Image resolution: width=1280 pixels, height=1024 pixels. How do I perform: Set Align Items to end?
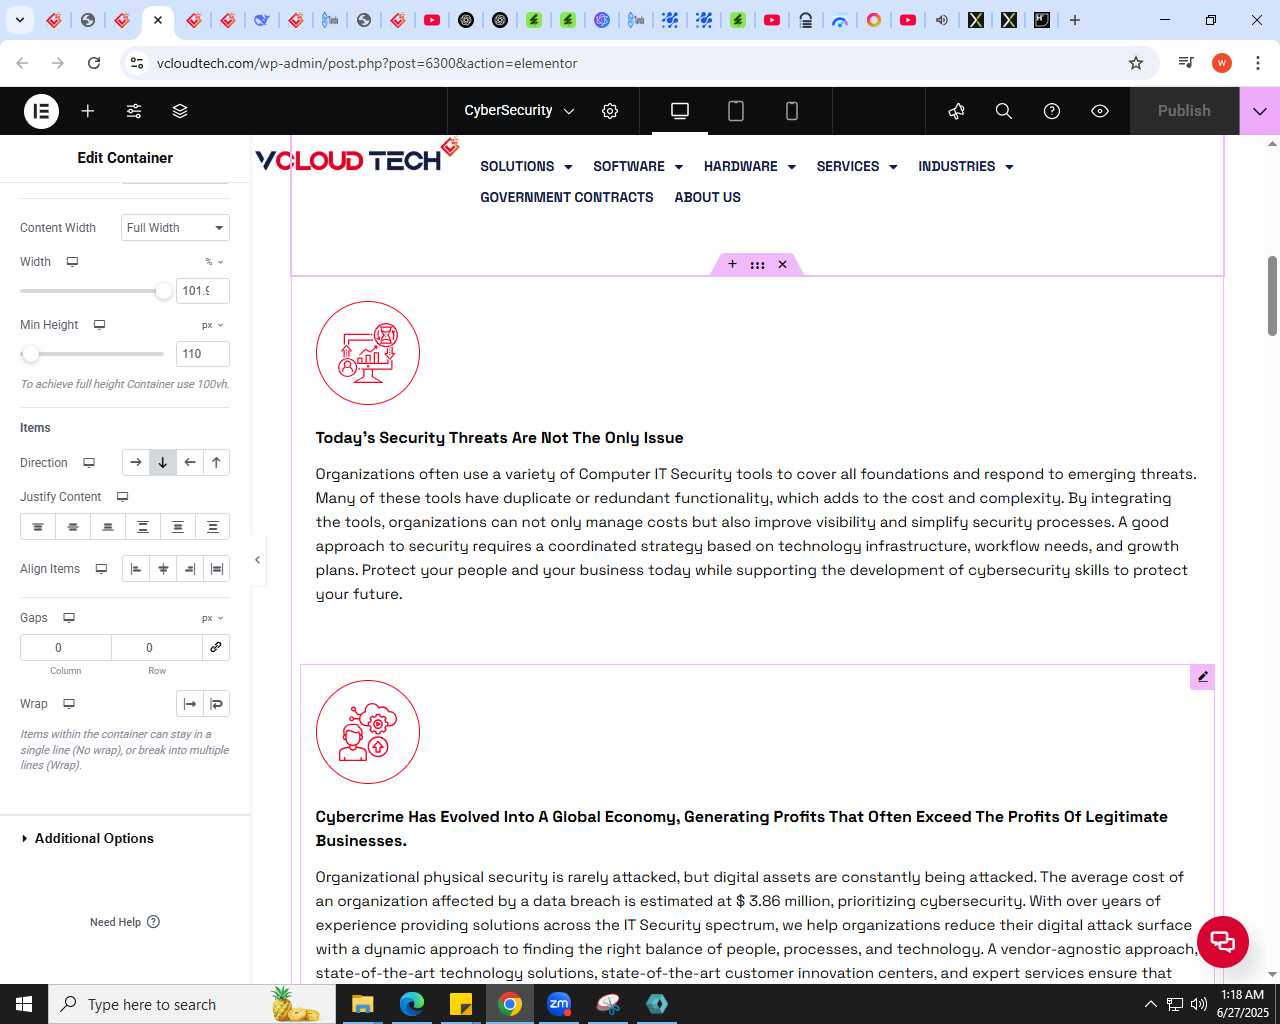pos(190,569)
